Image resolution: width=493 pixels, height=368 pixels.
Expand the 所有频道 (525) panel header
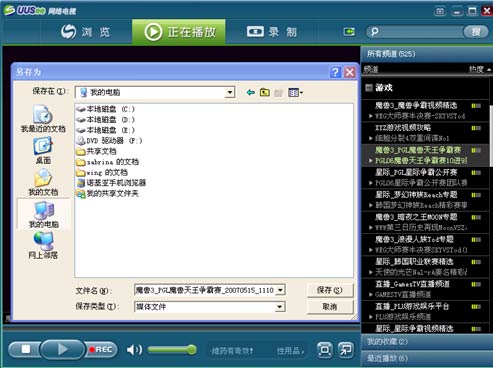tap(426, 54)
